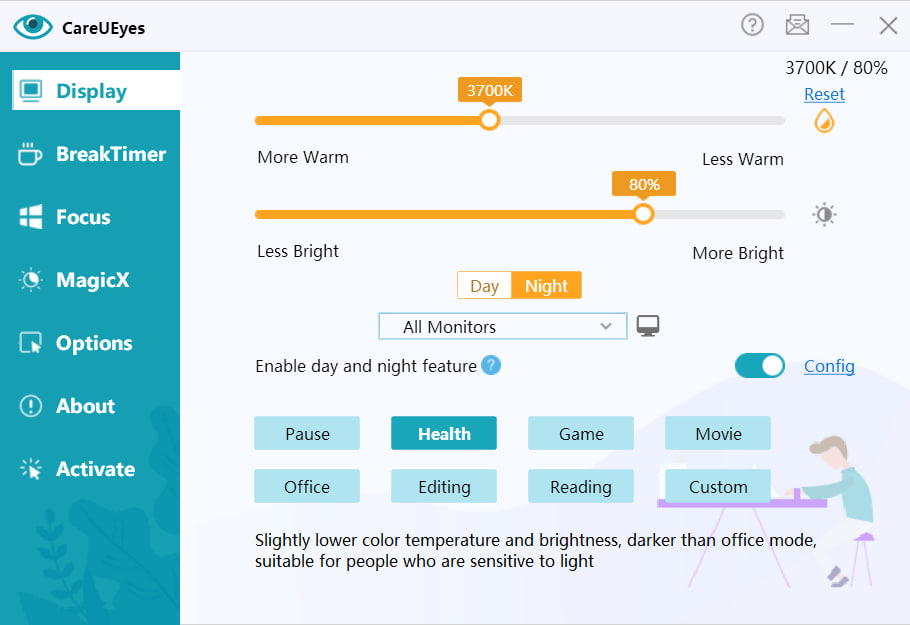Click the More Warm label
The height and width of the screenshot is (625, 910).
(303, 157)
